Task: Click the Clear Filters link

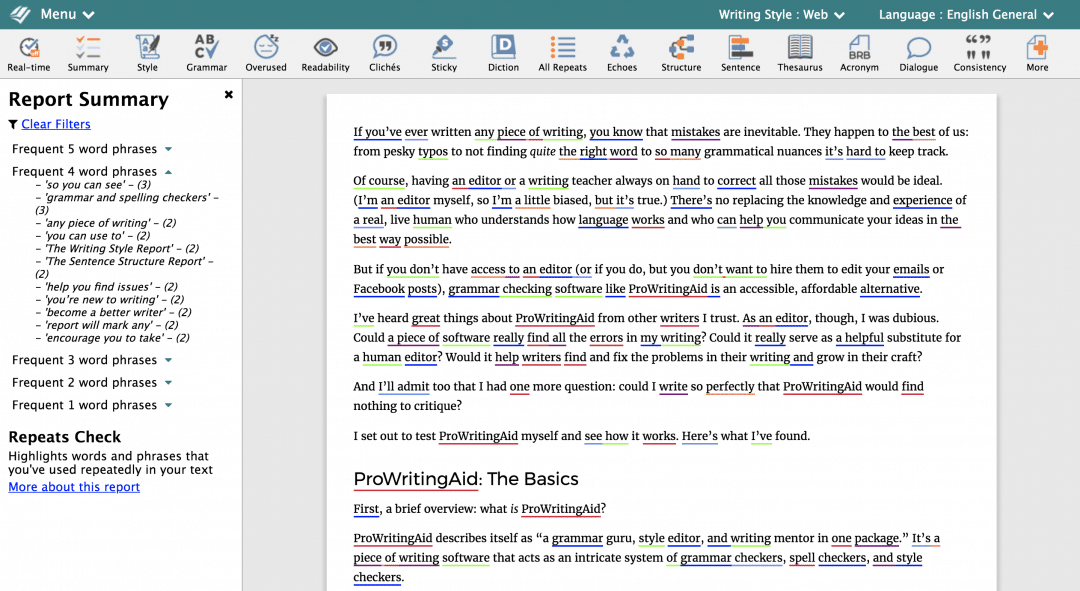Action: (x=55, y=124)
